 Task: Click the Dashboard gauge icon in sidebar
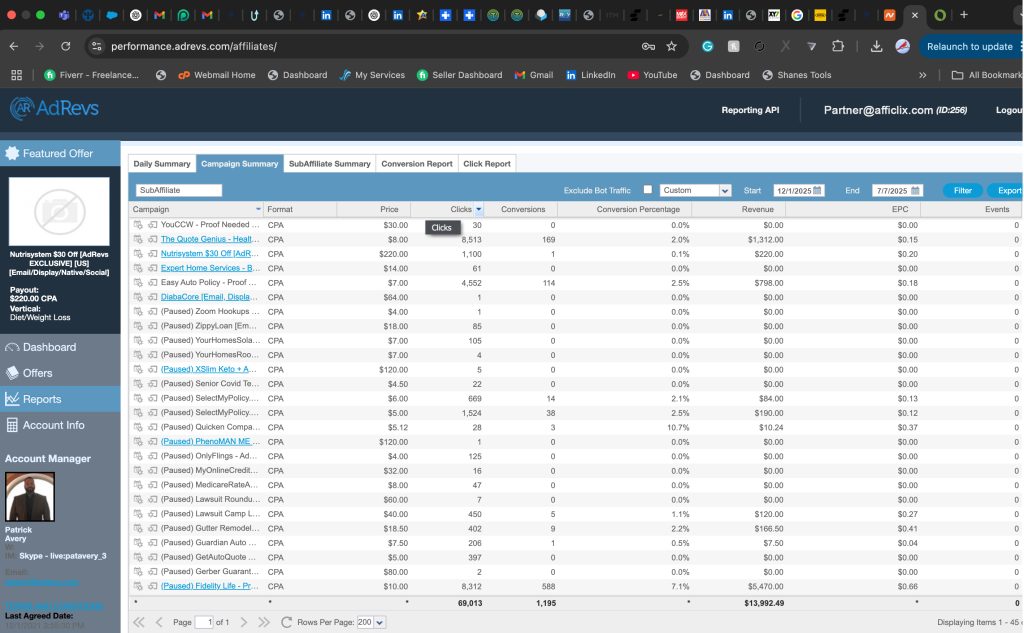click(x=13, y=347)
